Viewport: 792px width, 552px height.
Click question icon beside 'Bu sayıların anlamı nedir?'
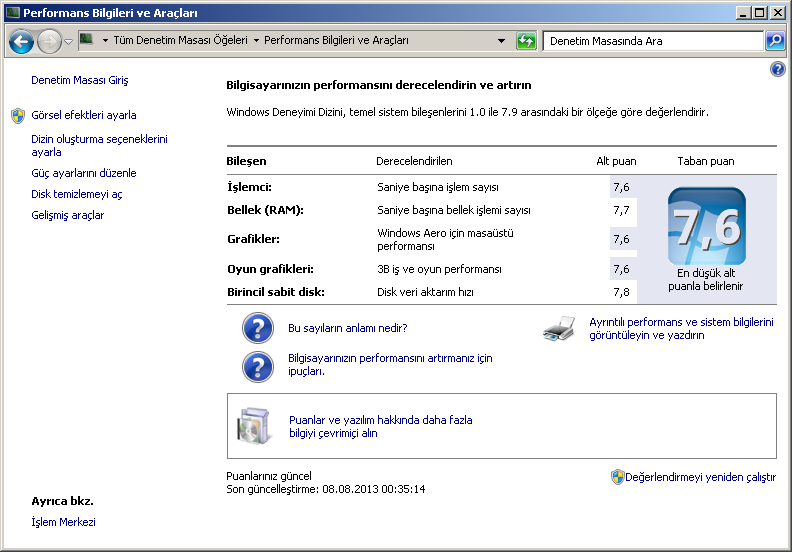pyautogui.click(x=258, y=328)
